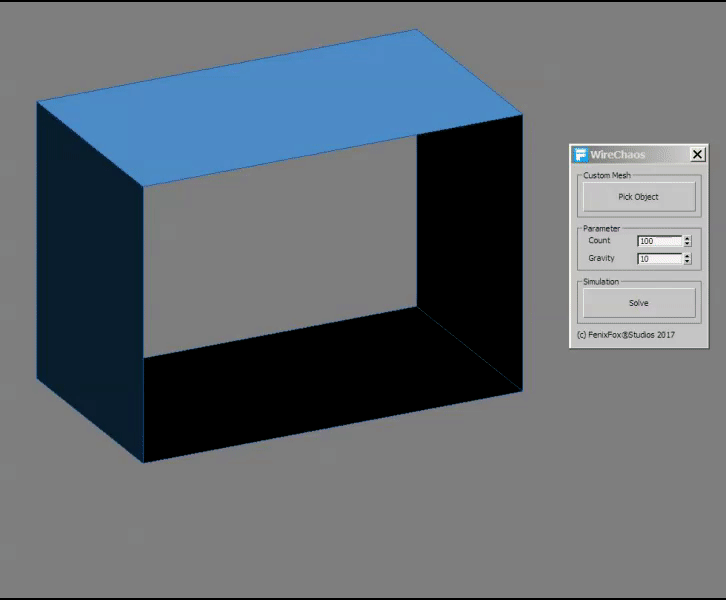The height and width of the screenshot is (600, 726).
Task: Click the WireChaos title text
Action: pyautogui.click(x=618, y=155)
